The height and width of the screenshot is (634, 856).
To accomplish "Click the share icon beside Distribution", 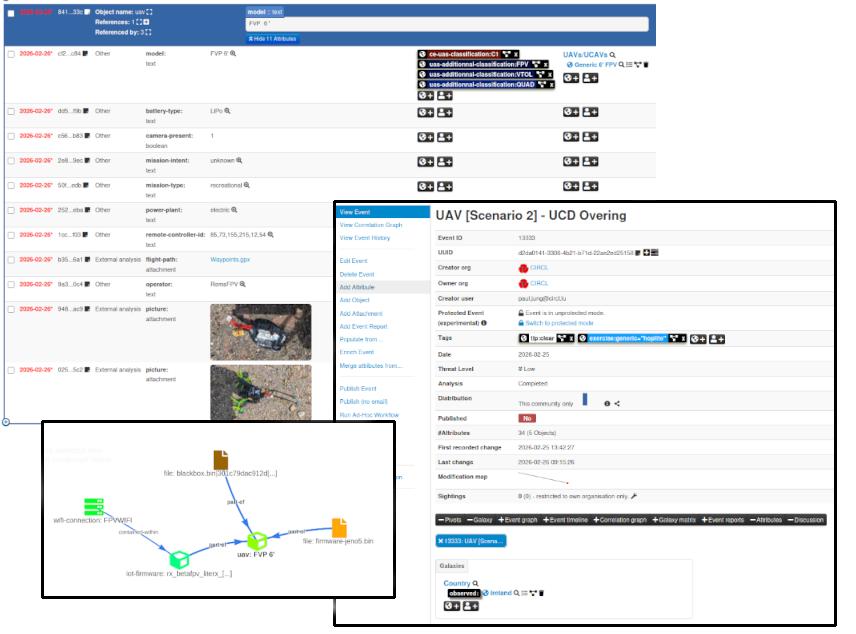I will [x=618, y=403].
